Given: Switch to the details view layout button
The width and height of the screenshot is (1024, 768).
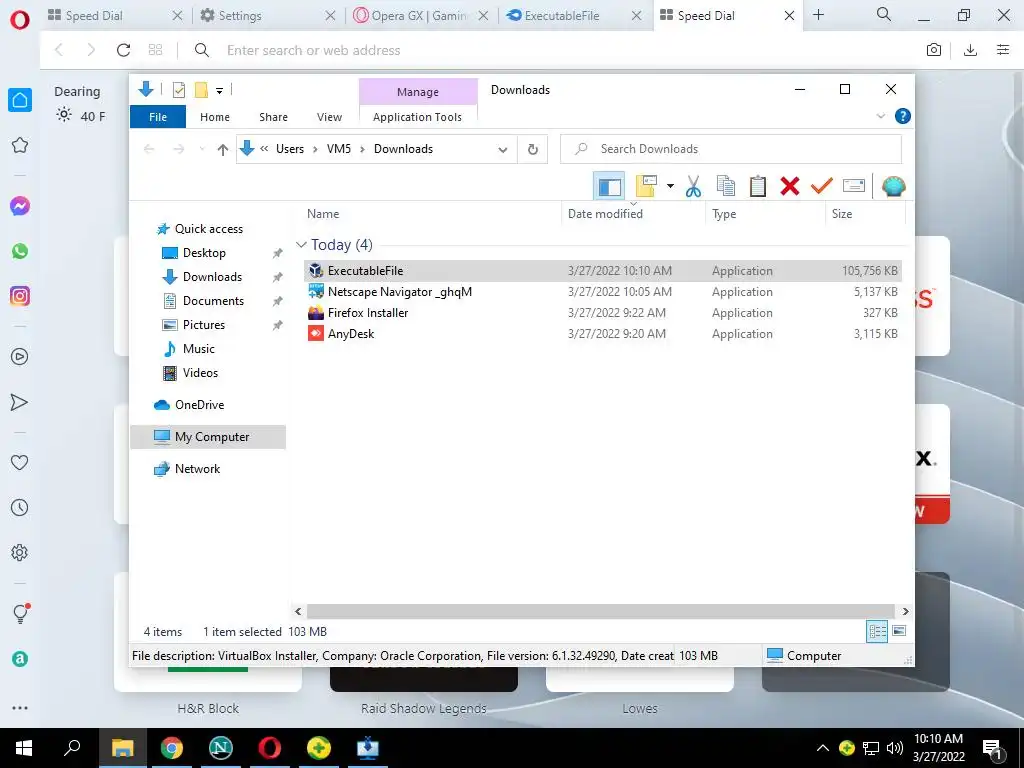Looking at the screenshot, I should (877, 631).
